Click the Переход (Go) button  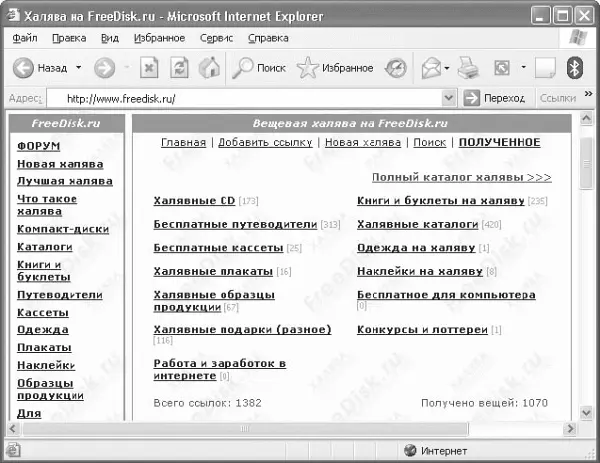pyautogui.click(x=494, y=99)
